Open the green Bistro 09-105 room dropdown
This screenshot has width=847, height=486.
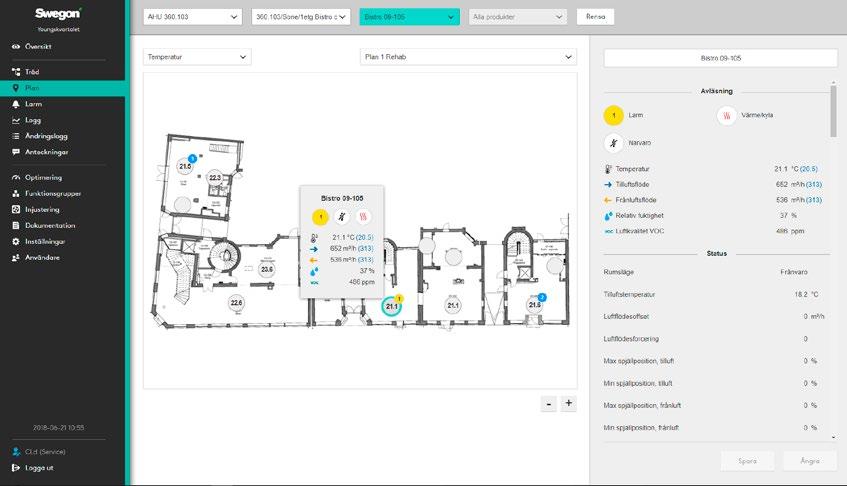pos(409,17)
